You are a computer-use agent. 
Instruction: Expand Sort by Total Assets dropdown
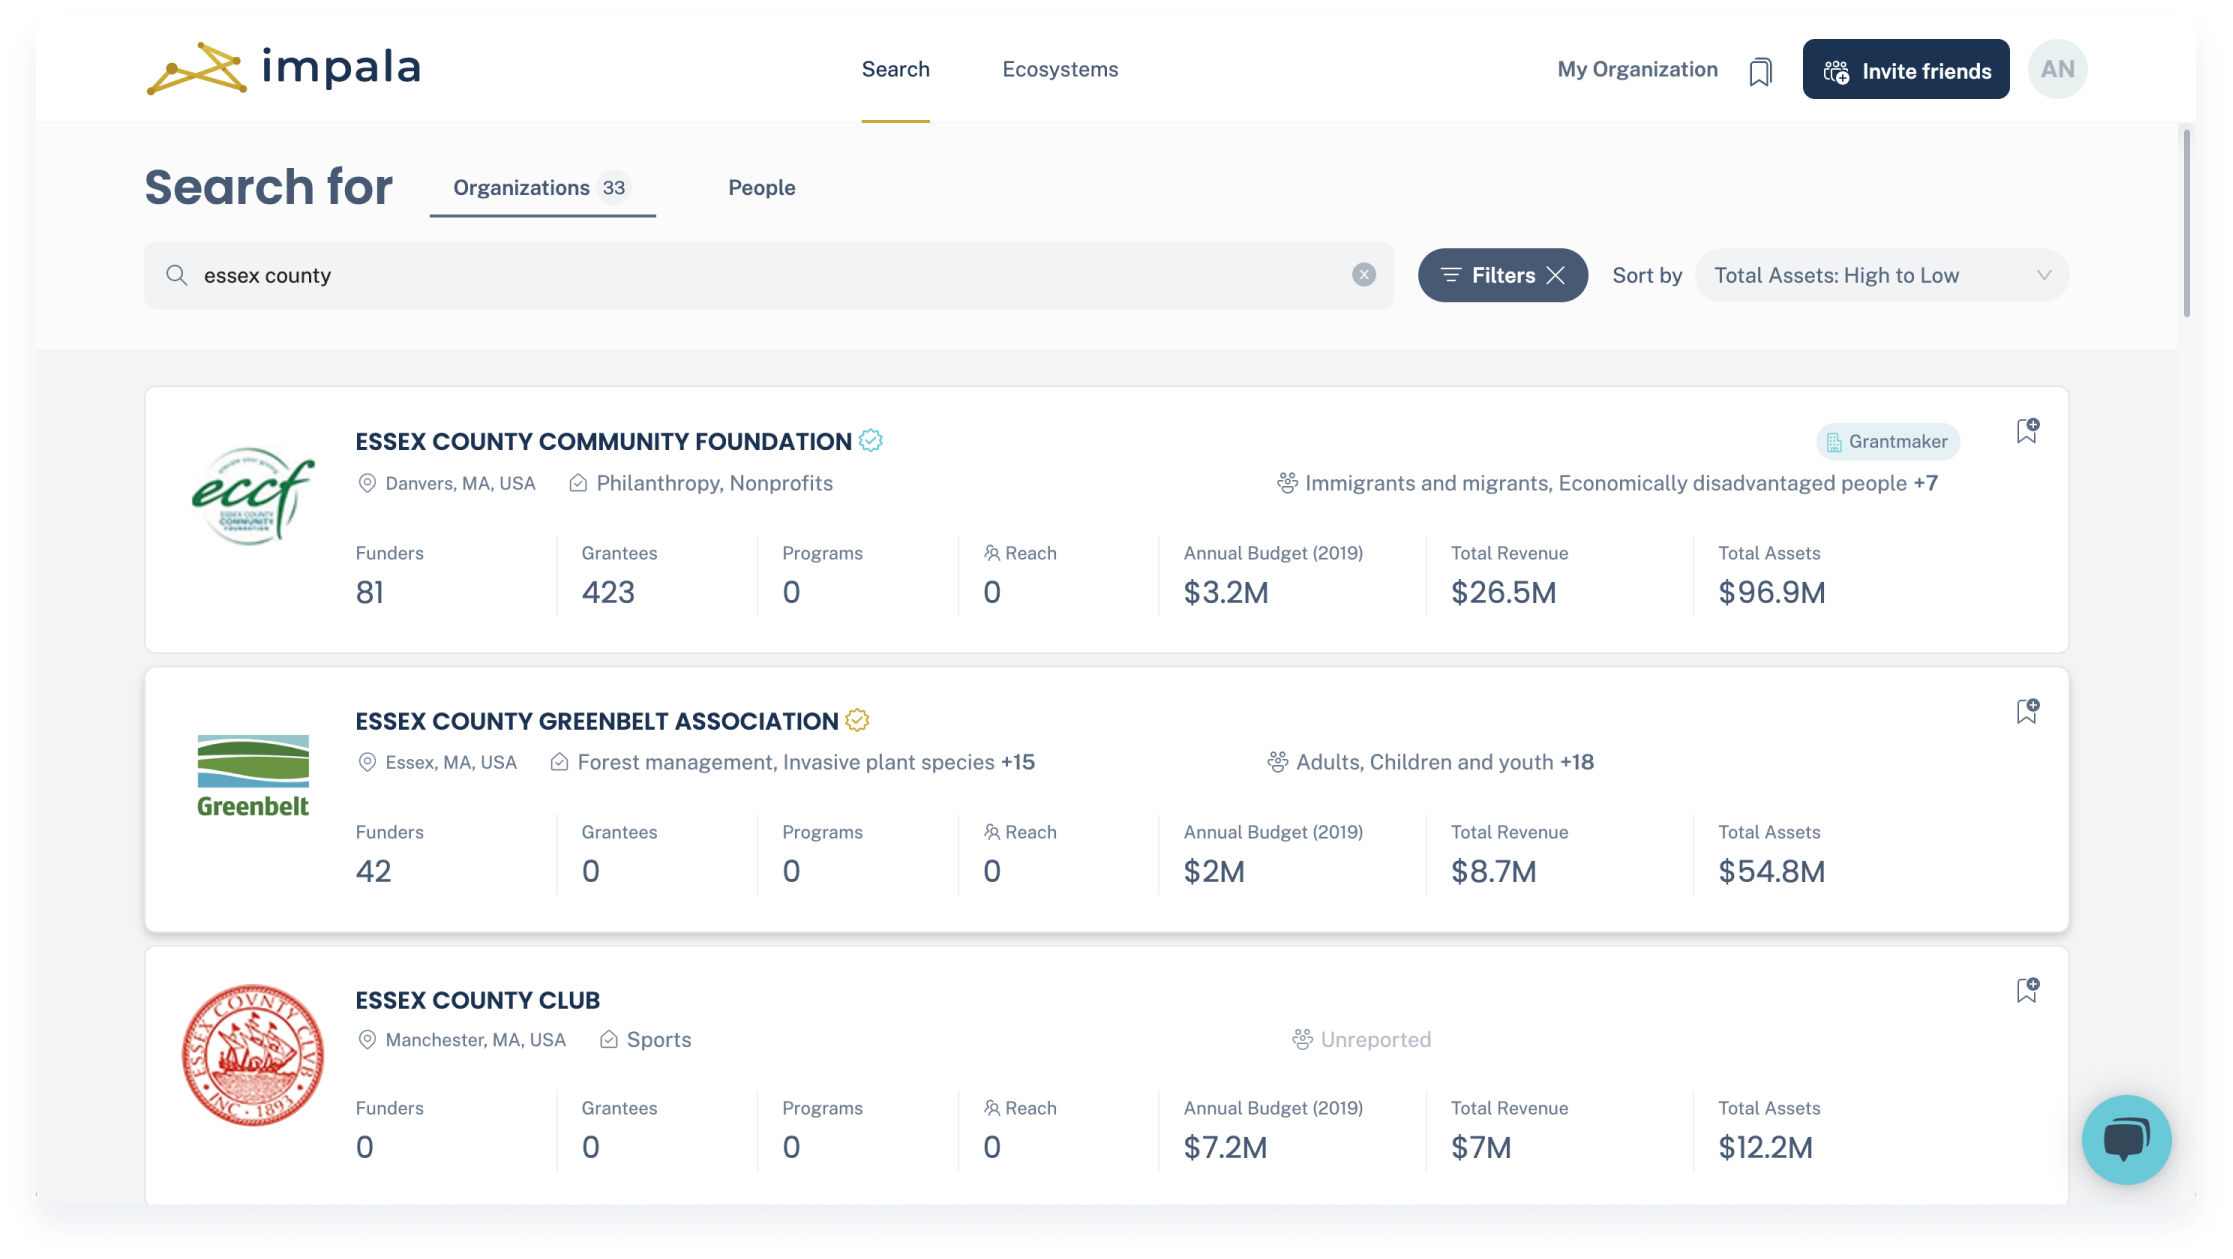[1881, 275]
